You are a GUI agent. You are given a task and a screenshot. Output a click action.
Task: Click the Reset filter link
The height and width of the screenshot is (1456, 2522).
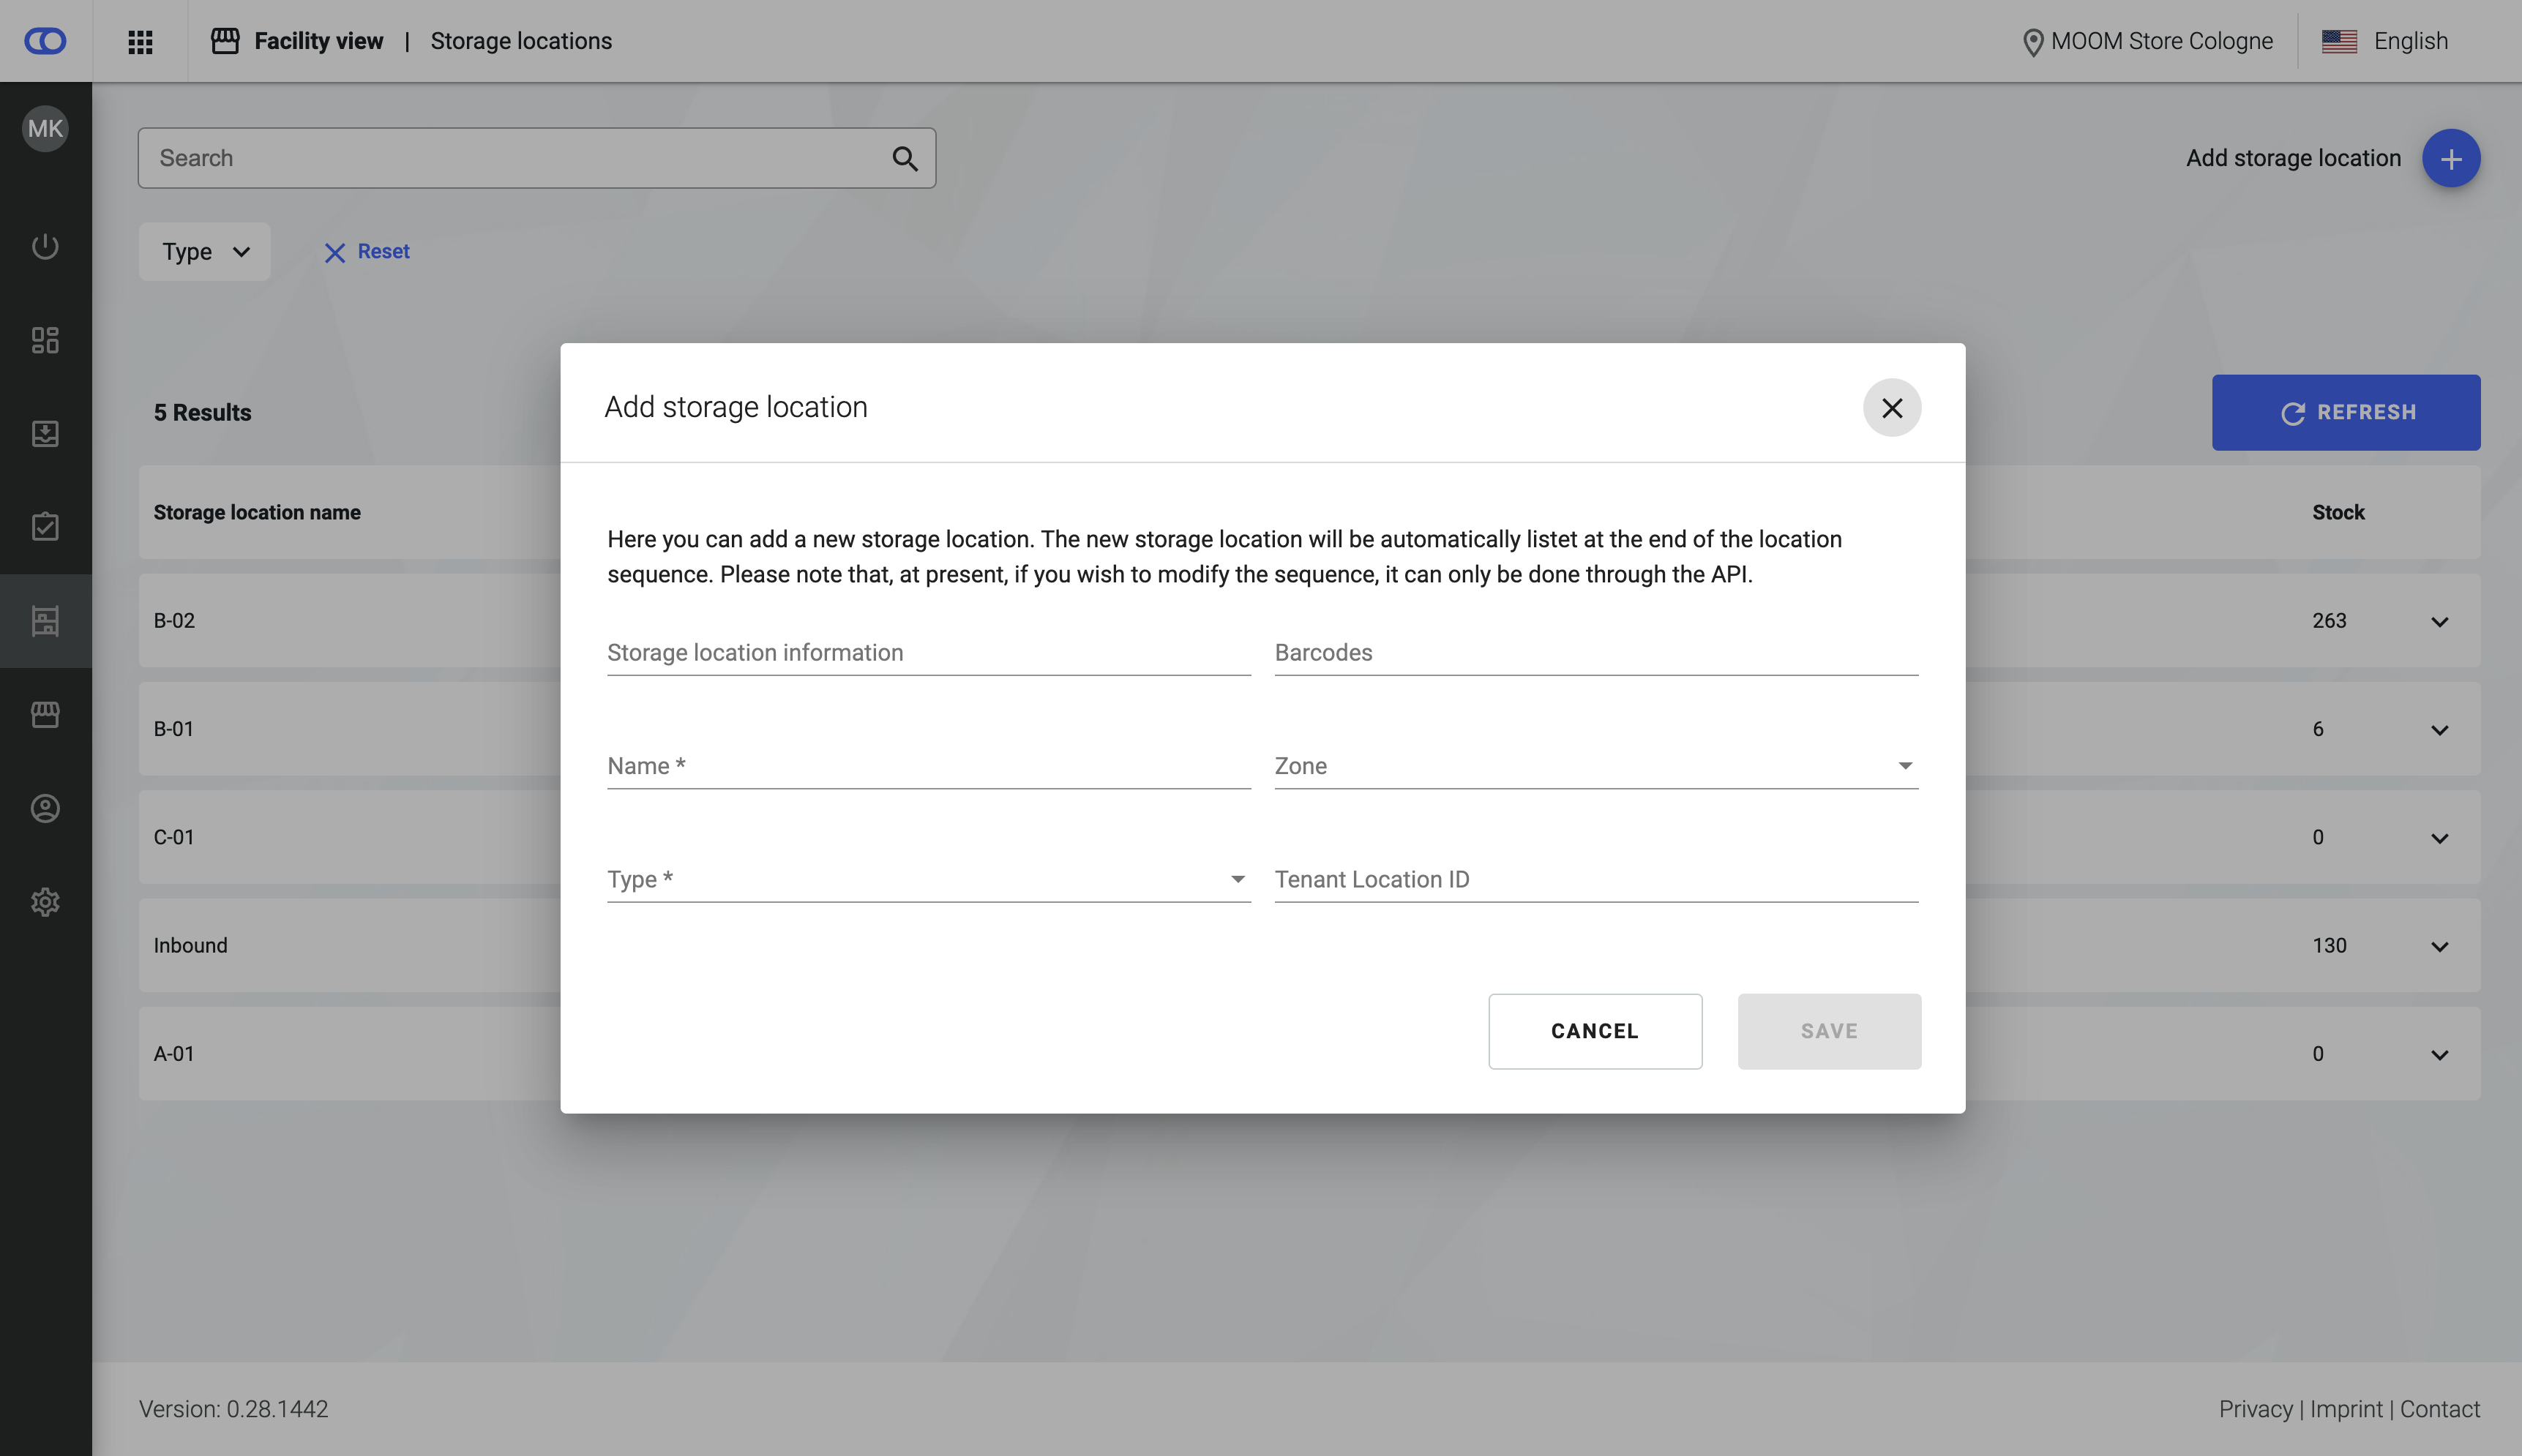point(367,252)
